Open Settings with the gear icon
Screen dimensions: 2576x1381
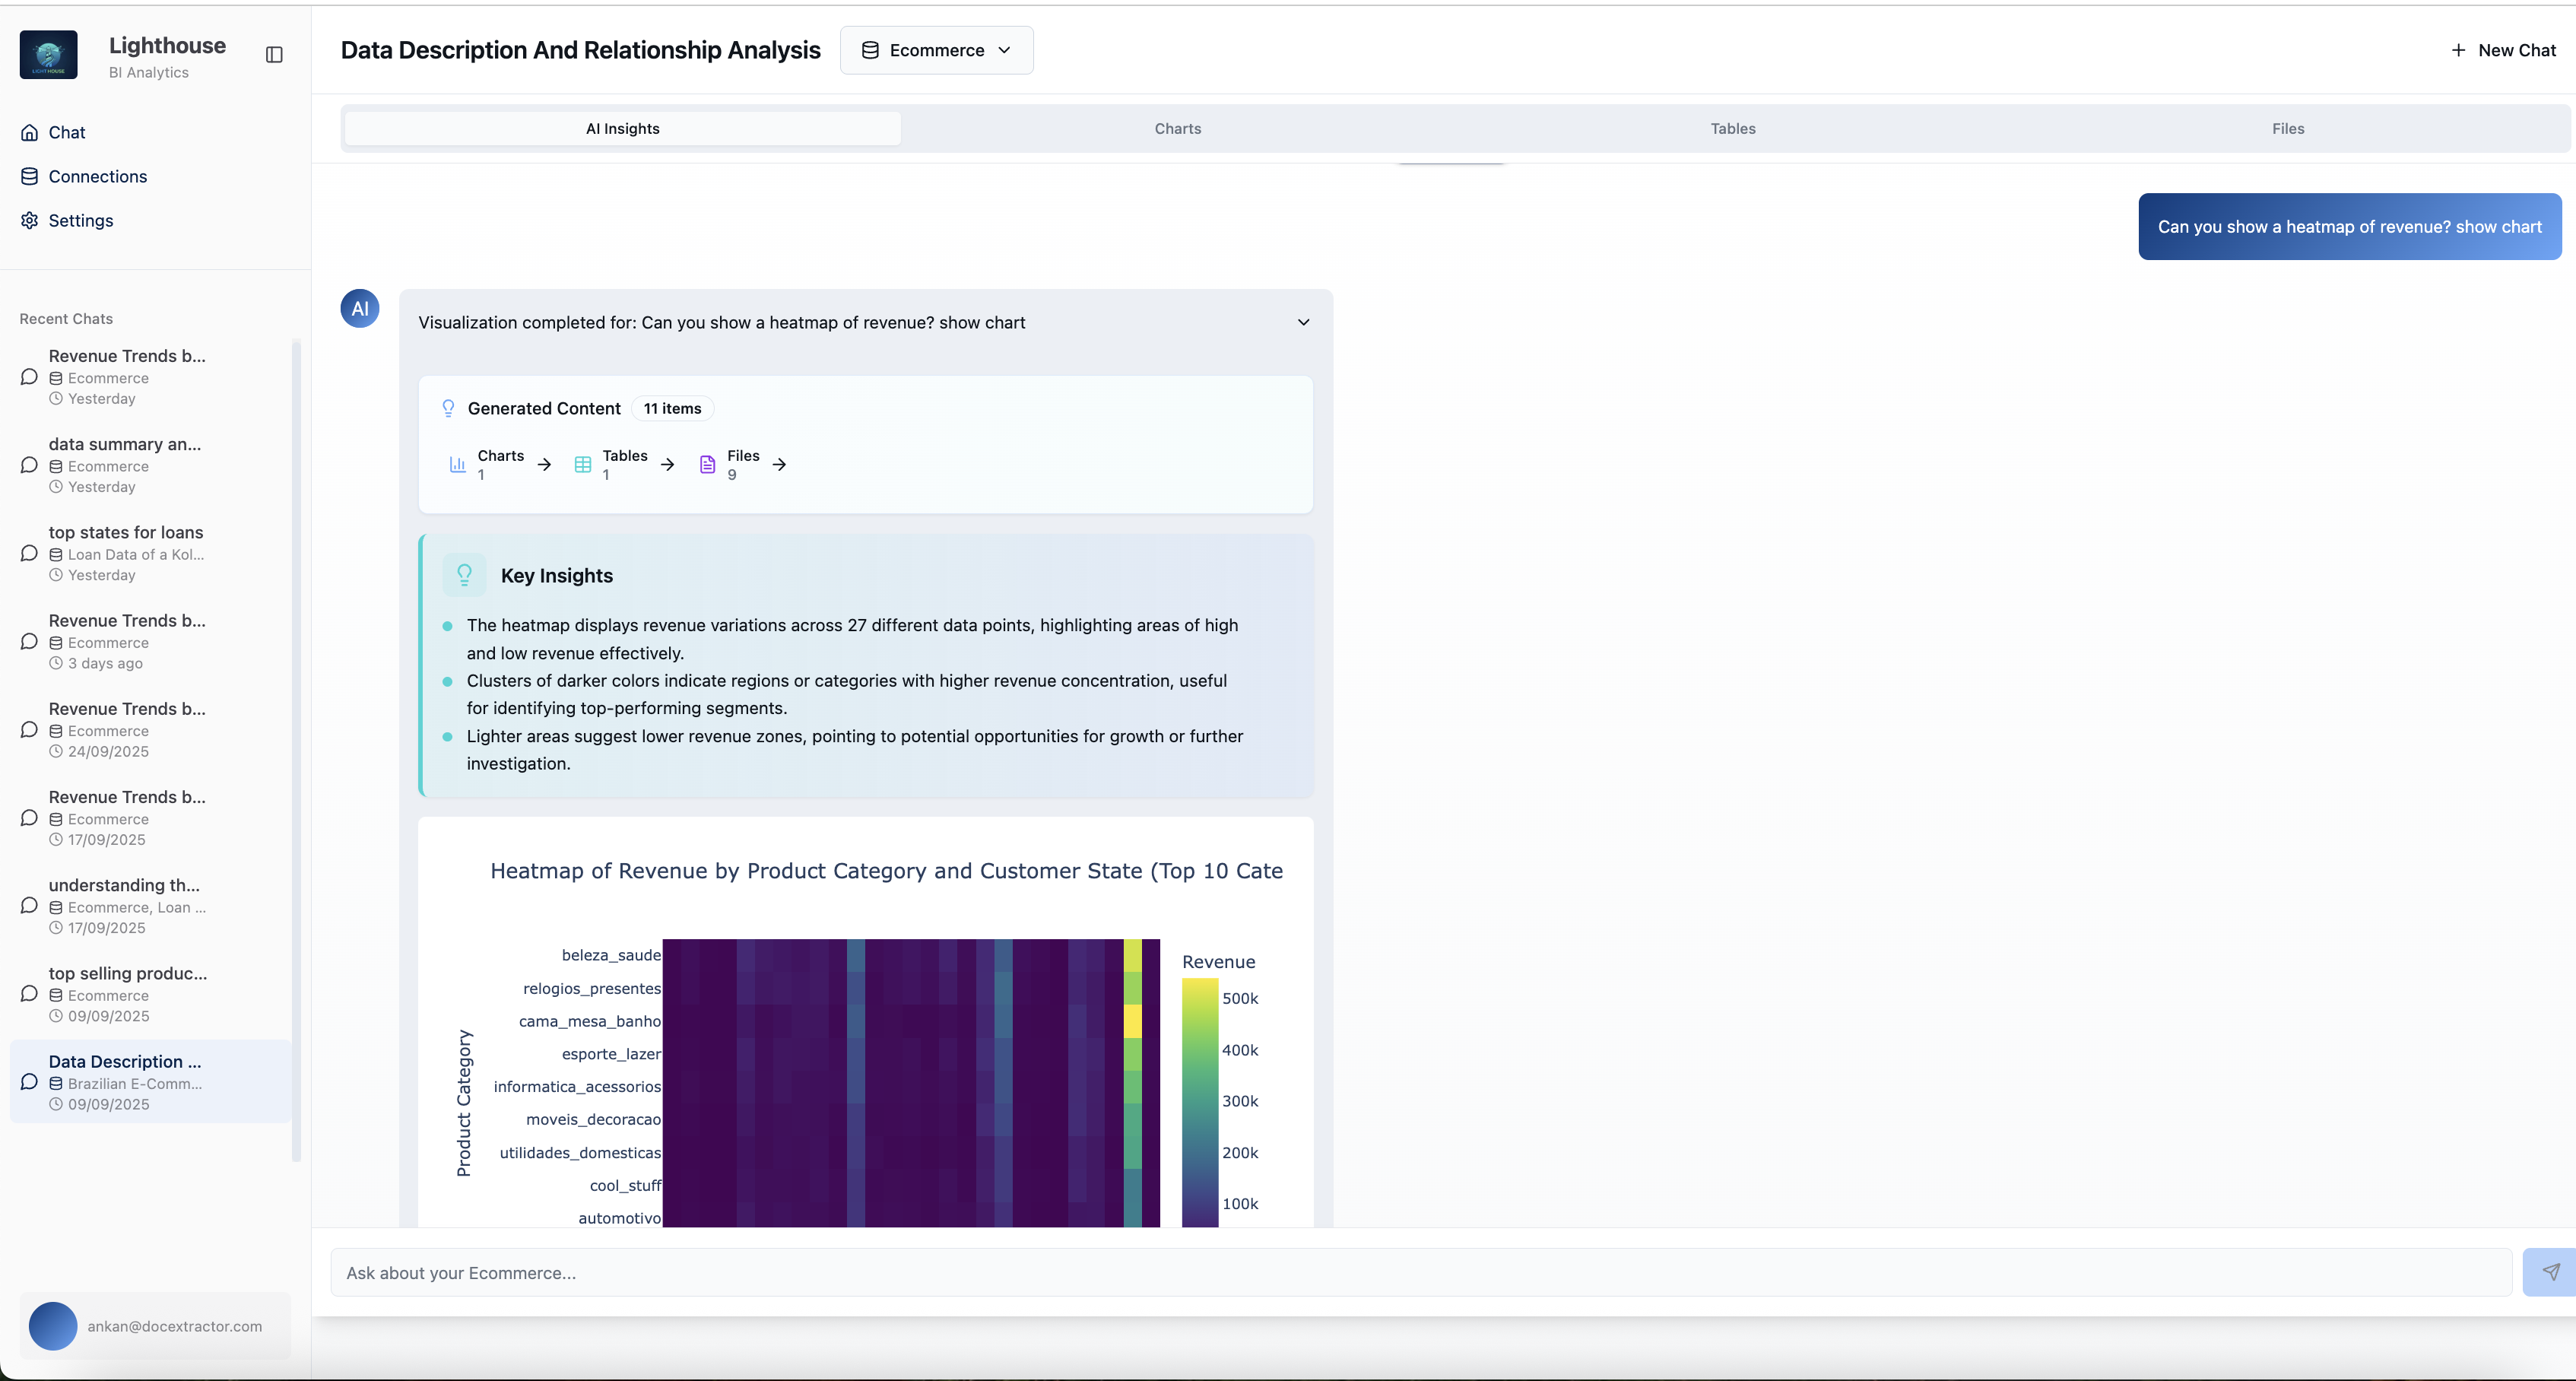point(30,220)
